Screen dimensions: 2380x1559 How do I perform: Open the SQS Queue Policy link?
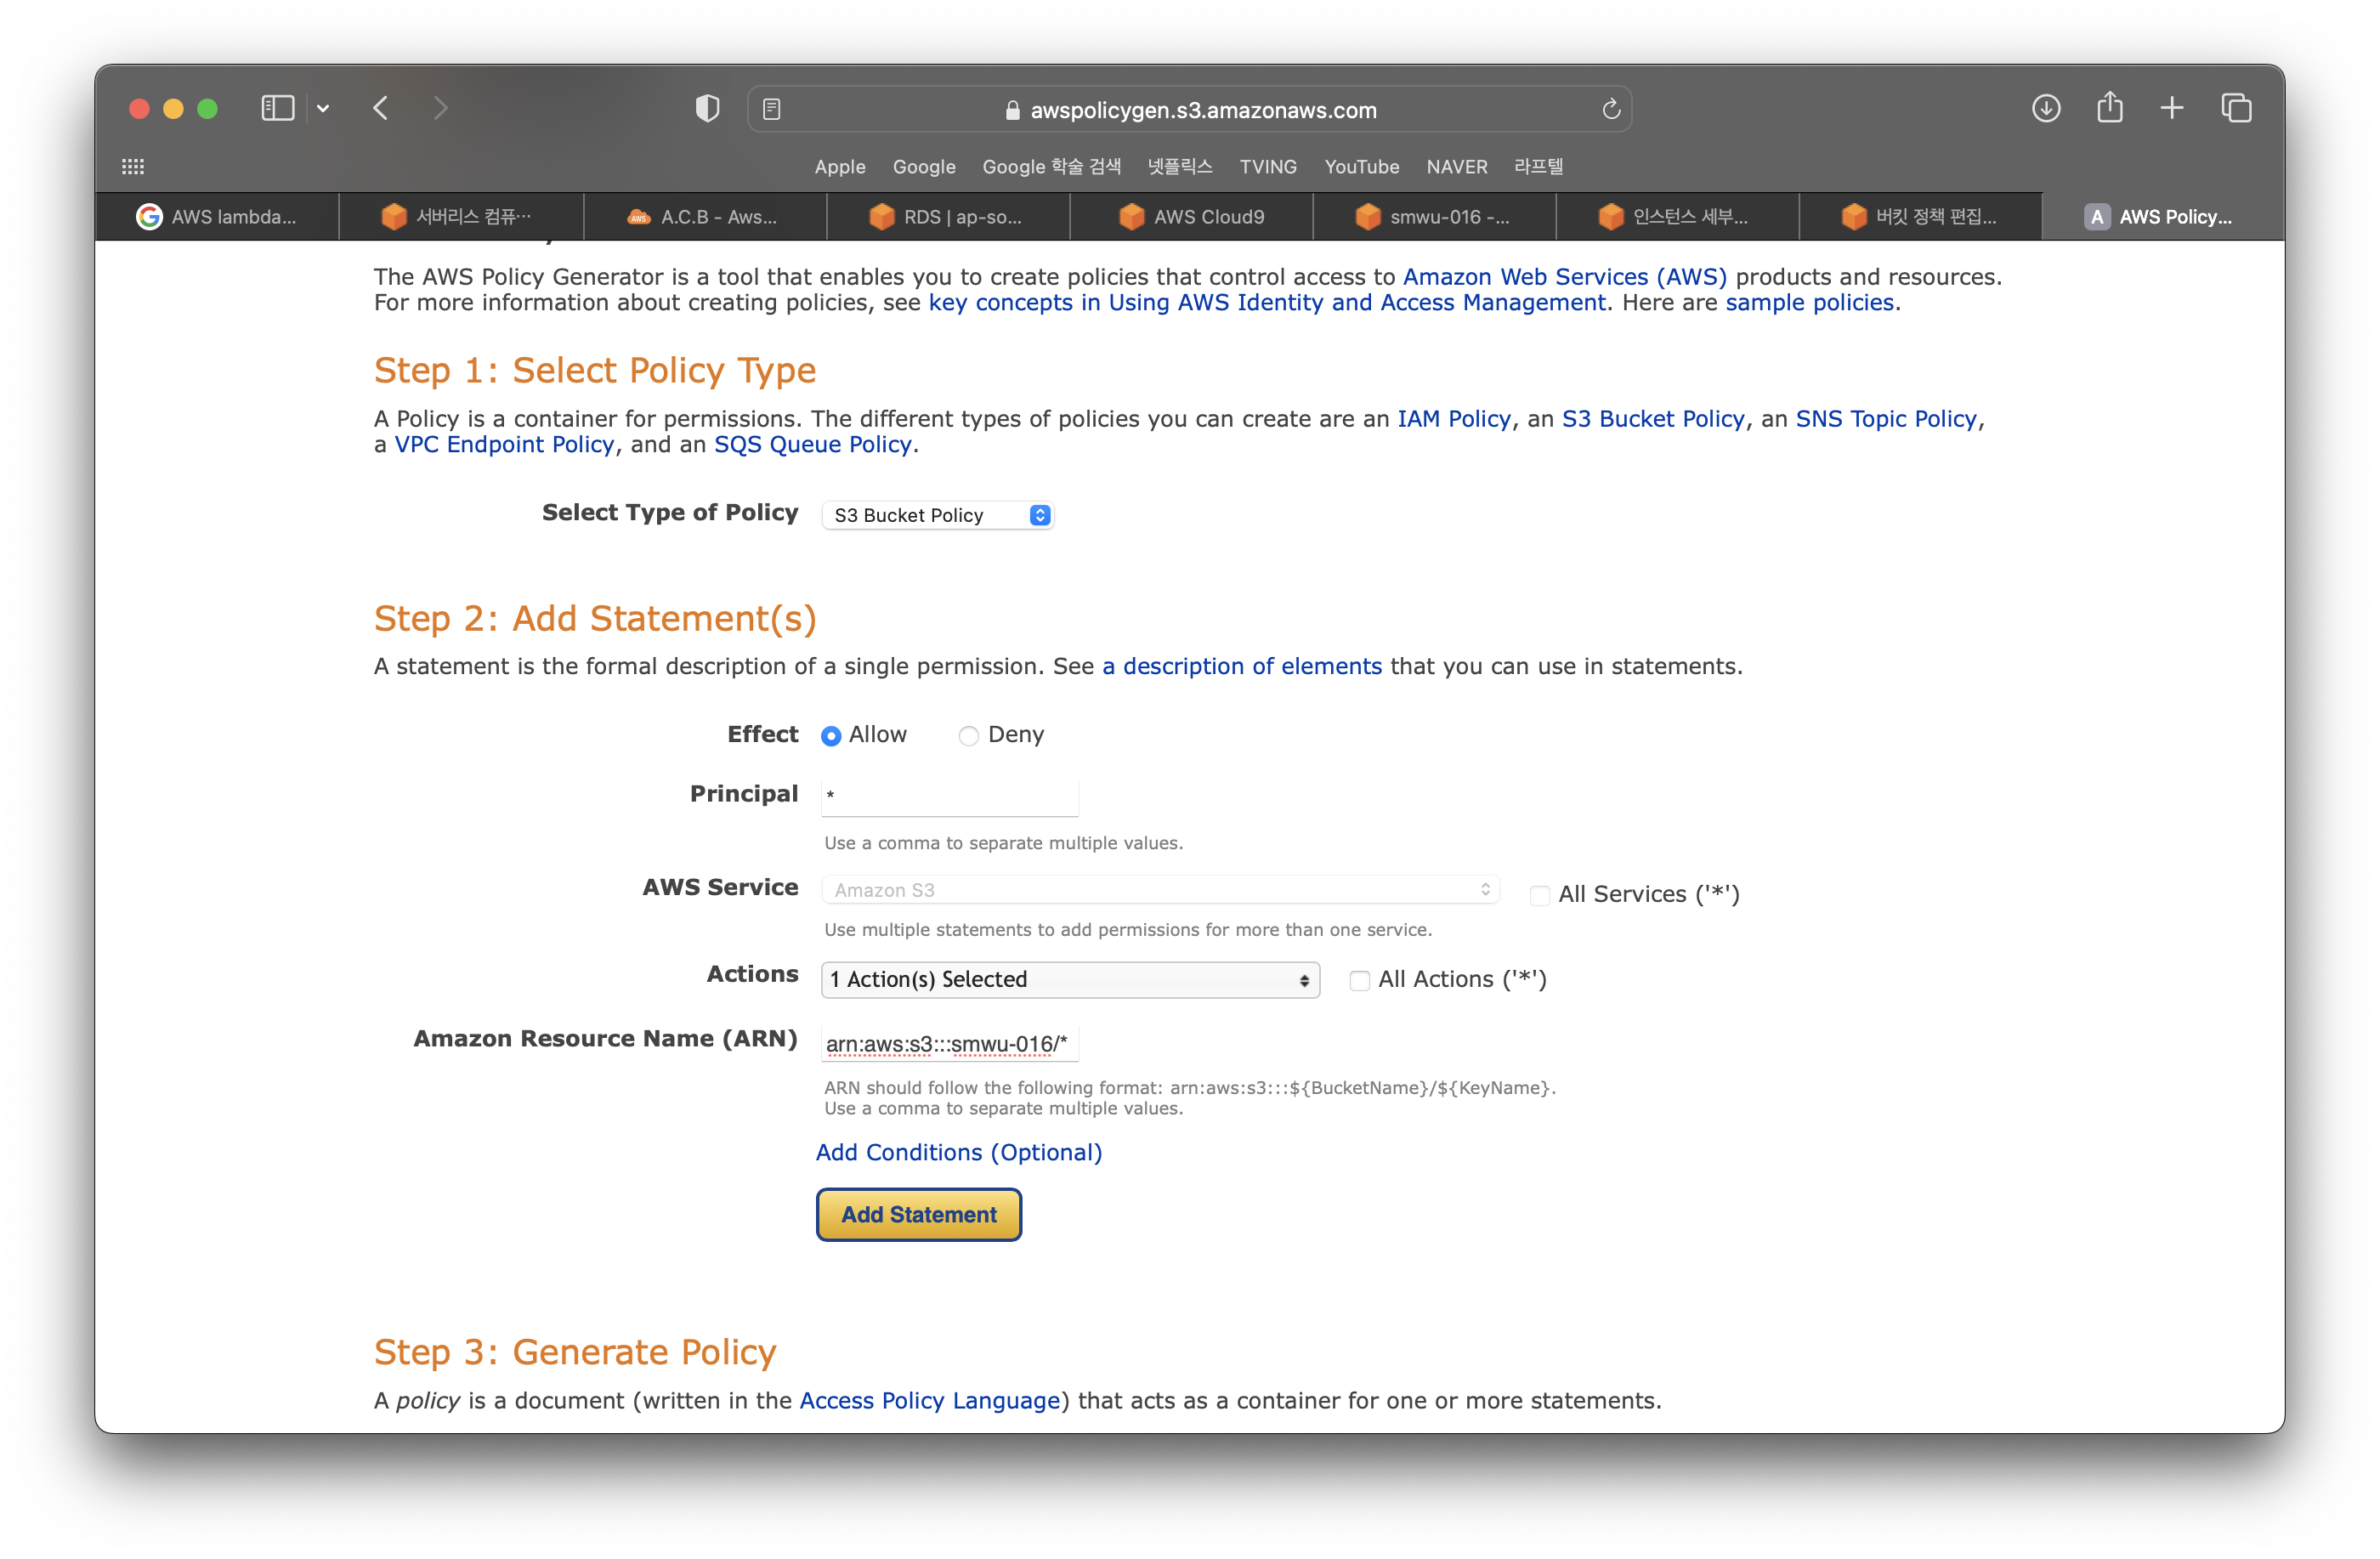click(x=813, y=444)
